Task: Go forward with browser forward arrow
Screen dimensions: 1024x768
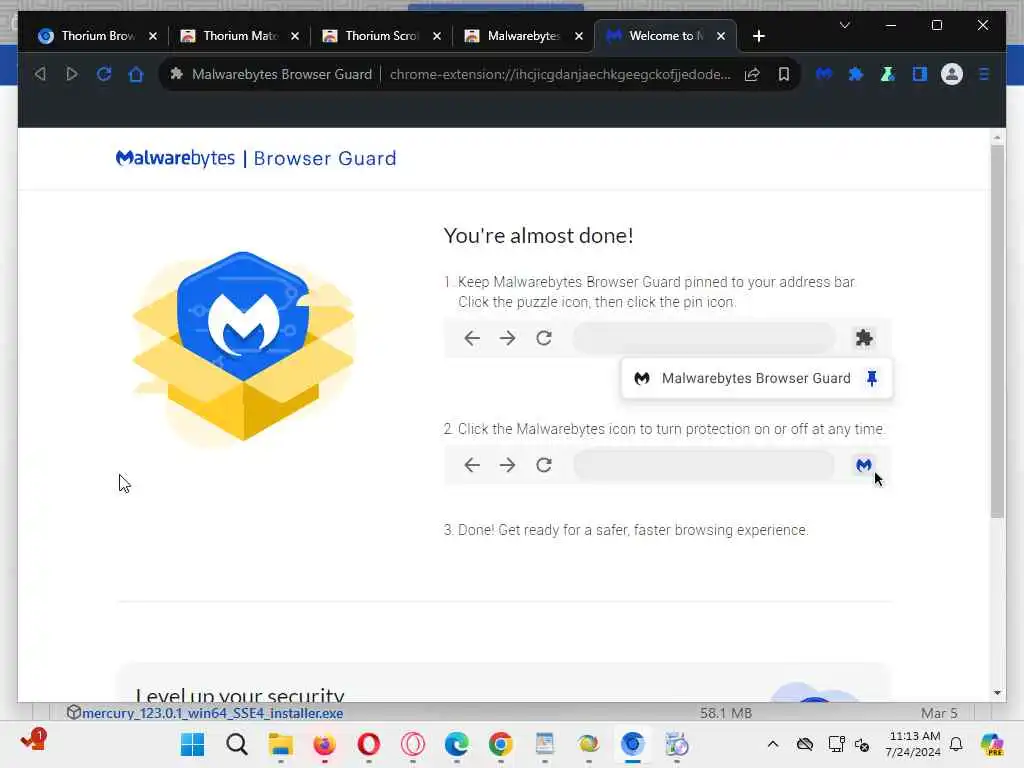Action: (72, 74)
